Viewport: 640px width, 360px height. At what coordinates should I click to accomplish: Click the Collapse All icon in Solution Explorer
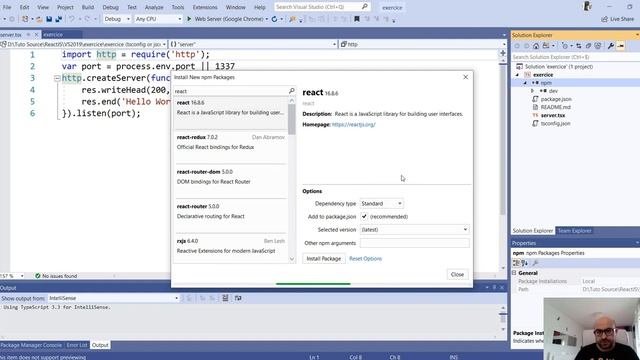click(589, 46)
